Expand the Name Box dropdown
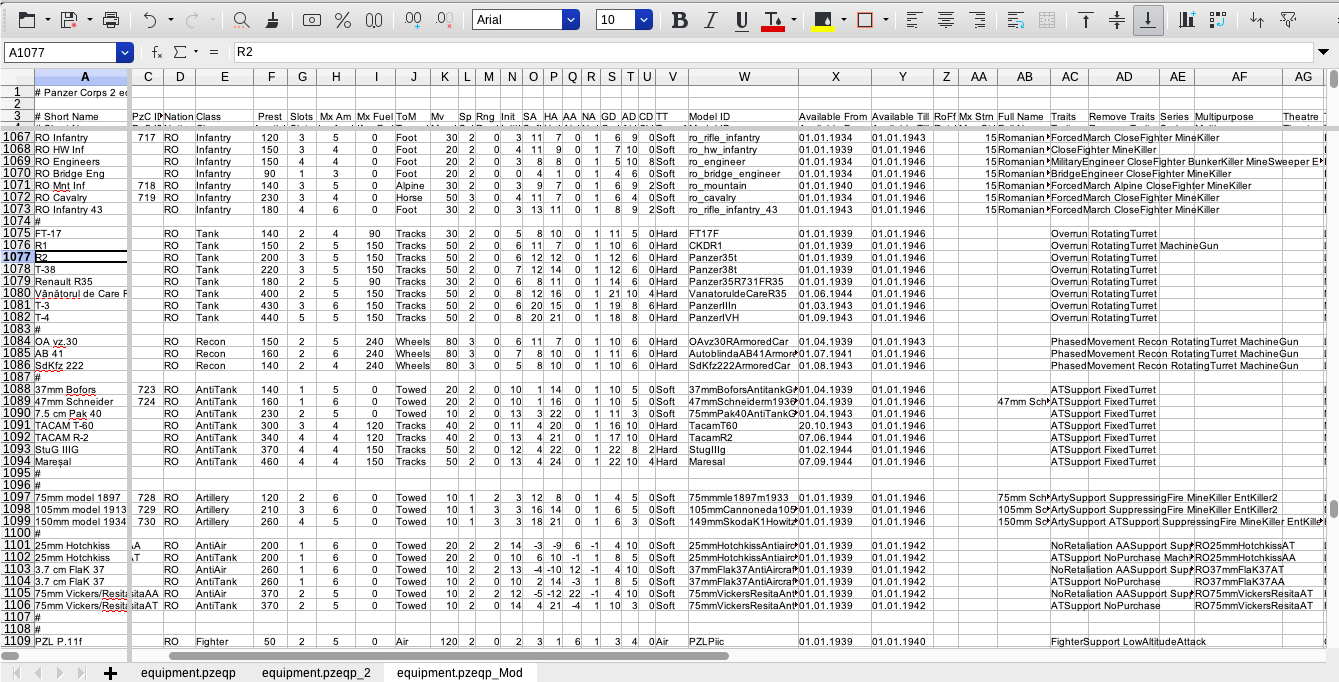1339x682 pixels. coord(125,52)
